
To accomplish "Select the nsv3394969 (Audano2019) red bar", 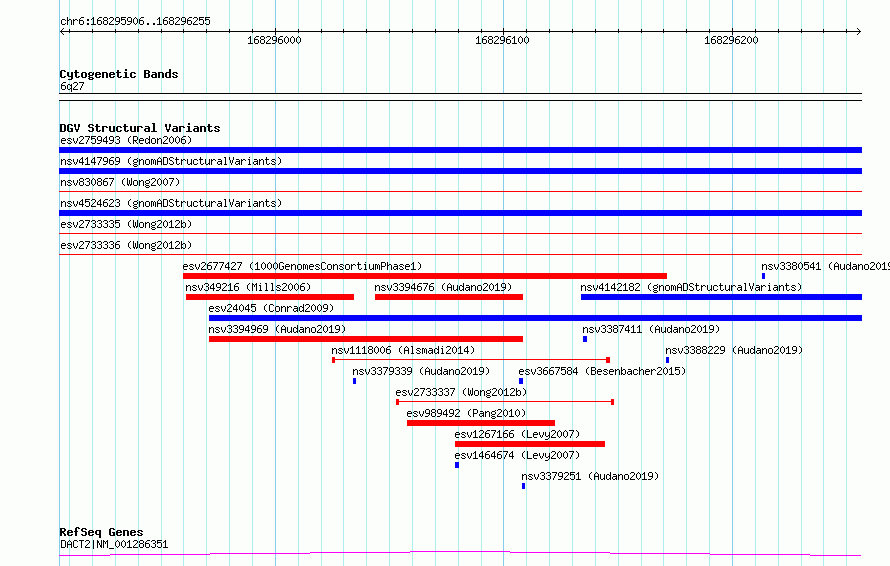I will pyautogui.click(x=366, y=339).
